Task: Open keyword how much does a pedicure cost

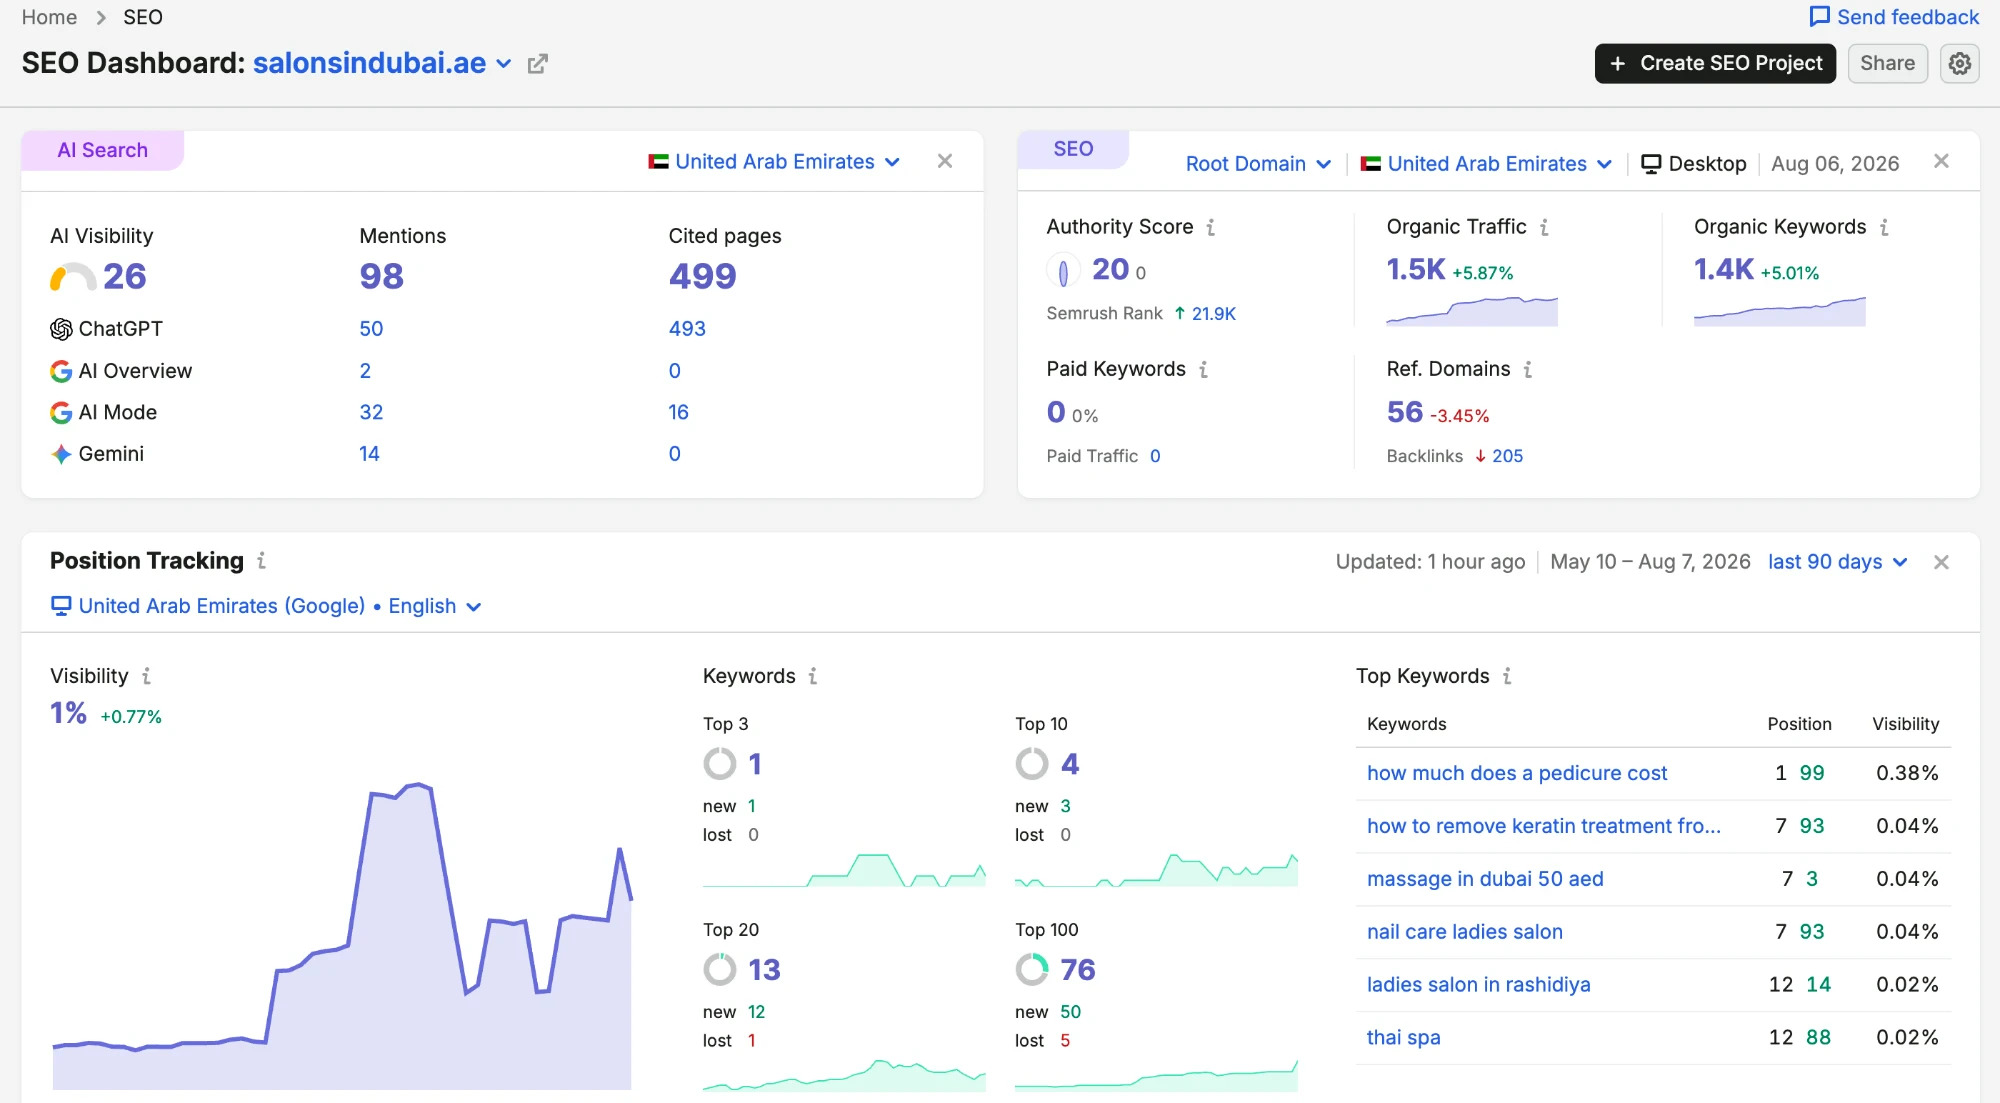Action: coord(1516,773)
